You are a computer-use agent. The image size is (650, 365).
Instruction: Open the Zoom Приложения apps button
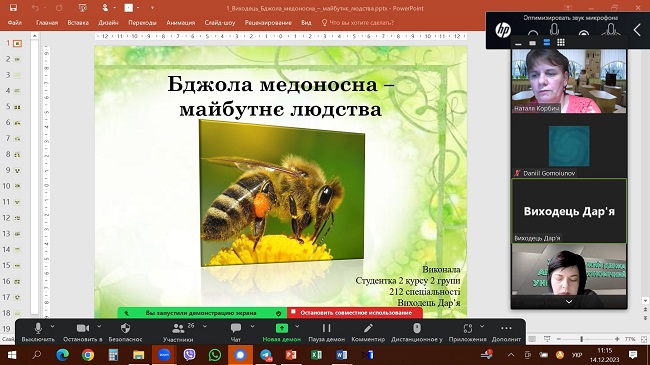468,332
